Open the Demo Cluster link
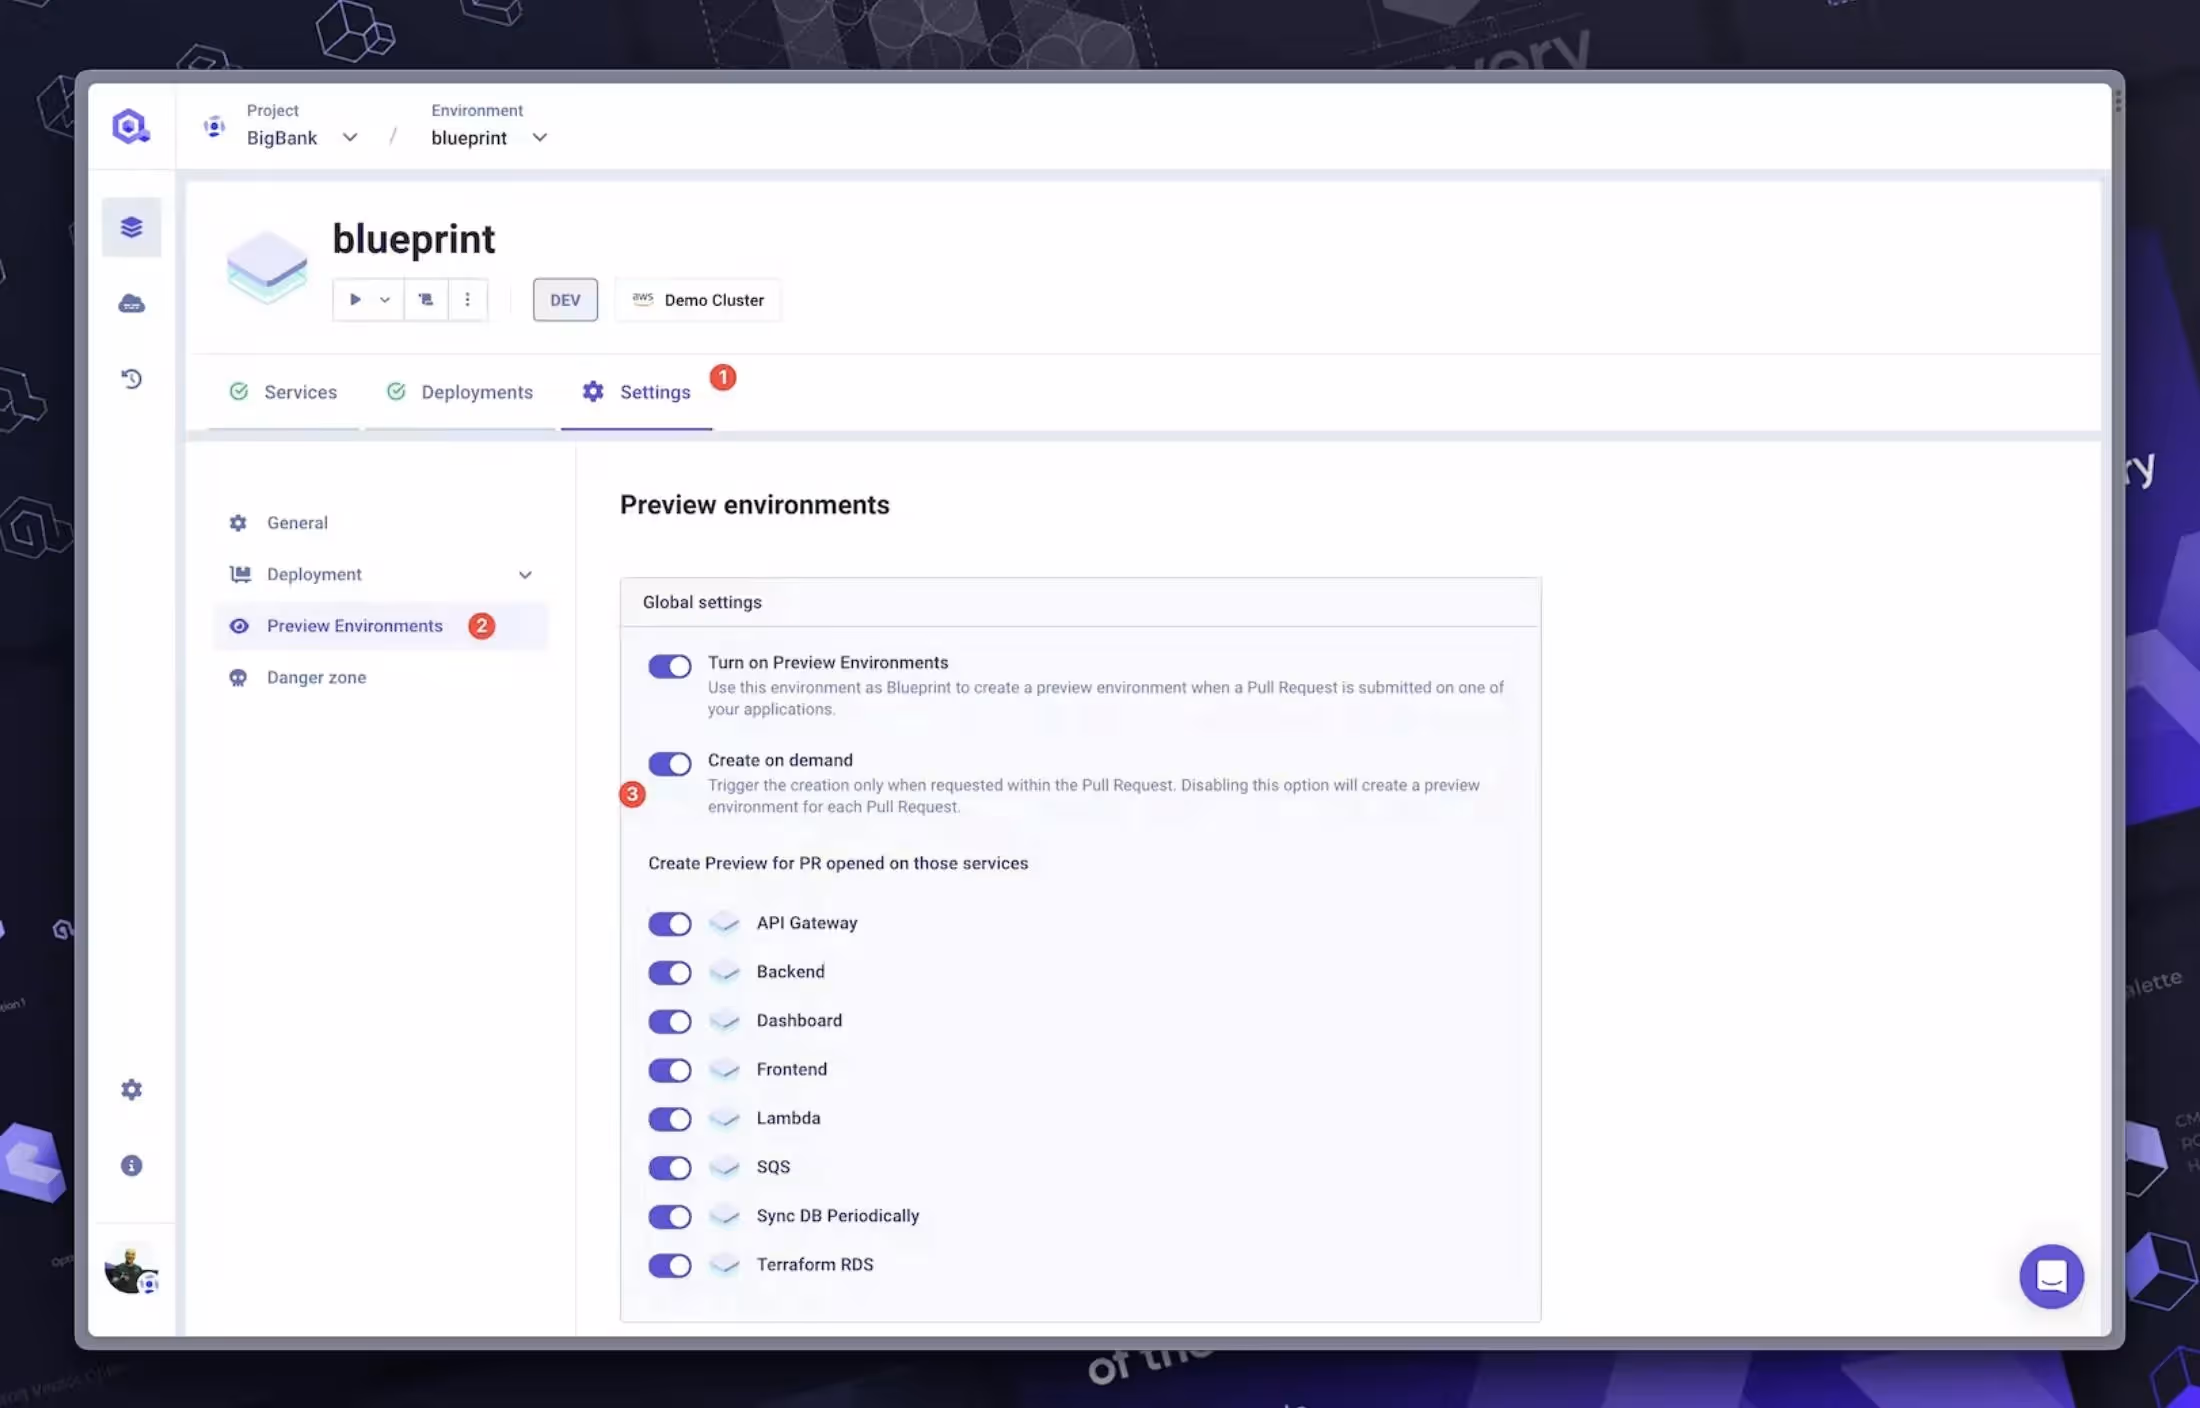 pos(698,300)
